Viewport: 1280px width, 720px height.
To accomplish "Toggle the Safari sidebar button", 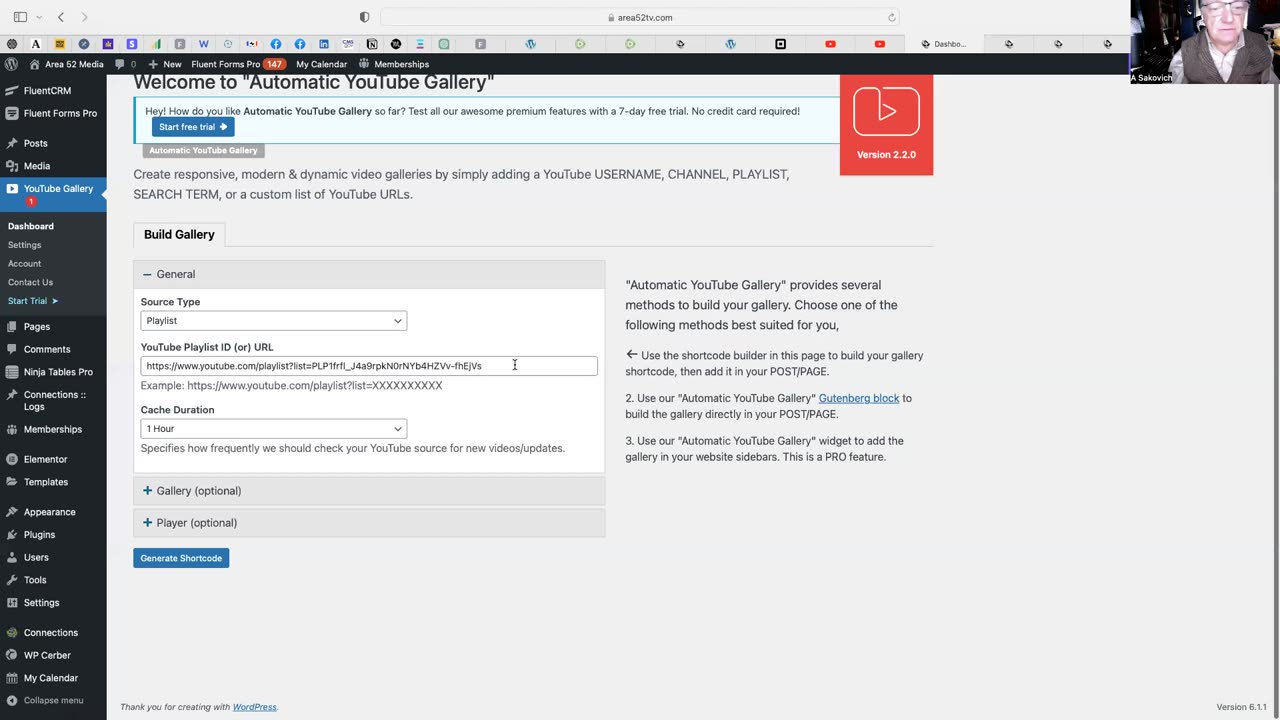I will coord(20,17).
